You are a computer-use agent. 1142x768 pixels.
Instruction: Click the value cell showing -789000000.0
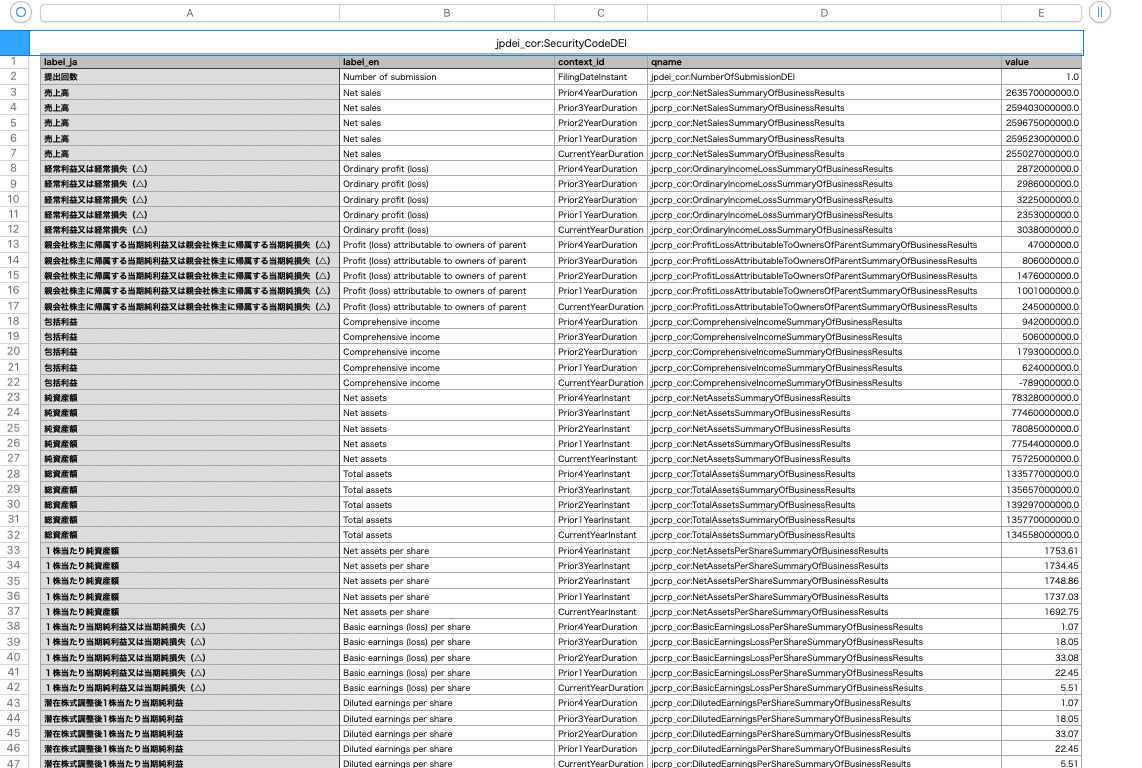tap(1041, 382)
